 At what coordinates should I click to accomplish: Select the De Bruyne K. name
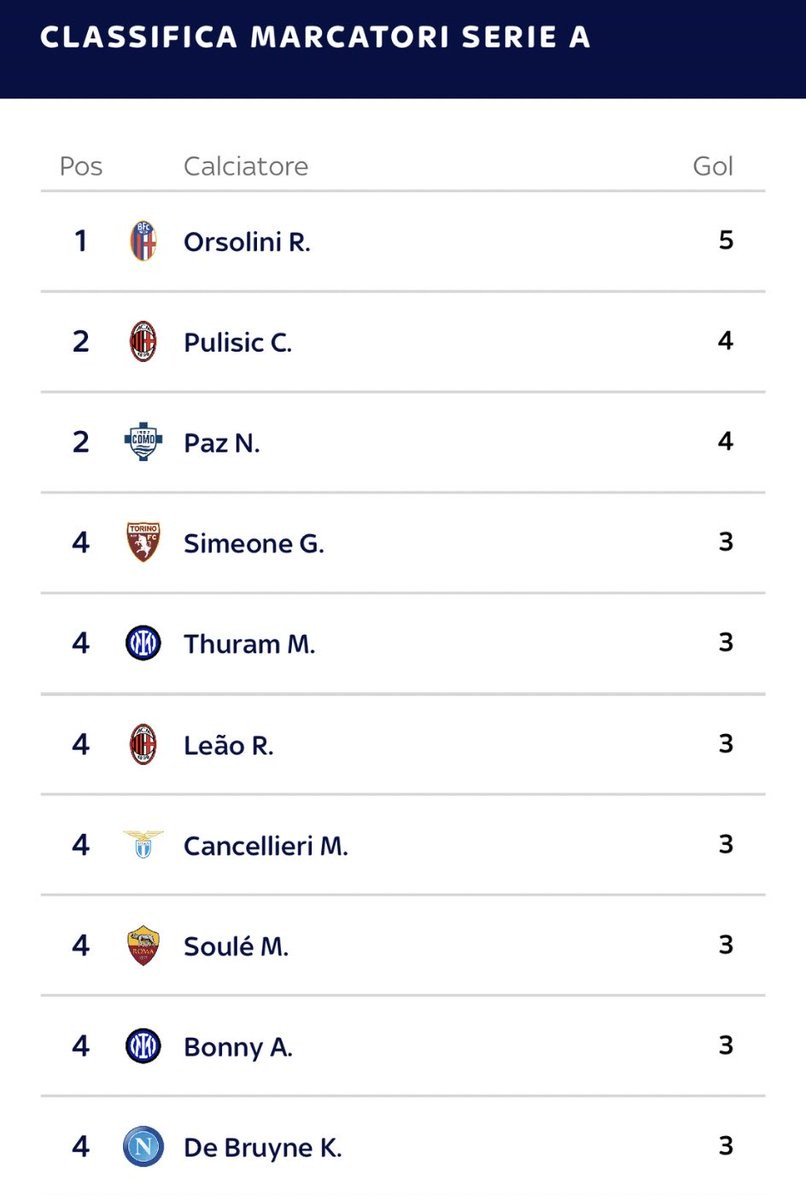263,1148
